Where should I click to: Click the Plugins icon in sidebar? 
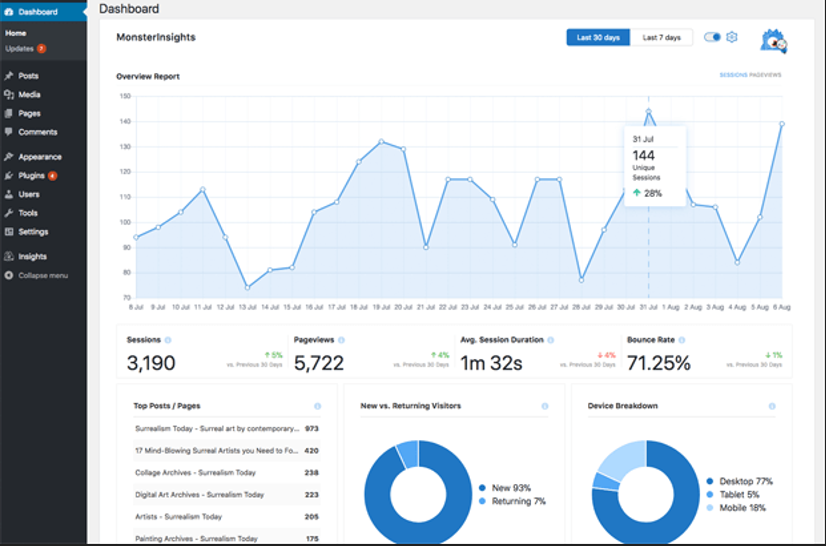pyautogui.click(x=9, y=176)
